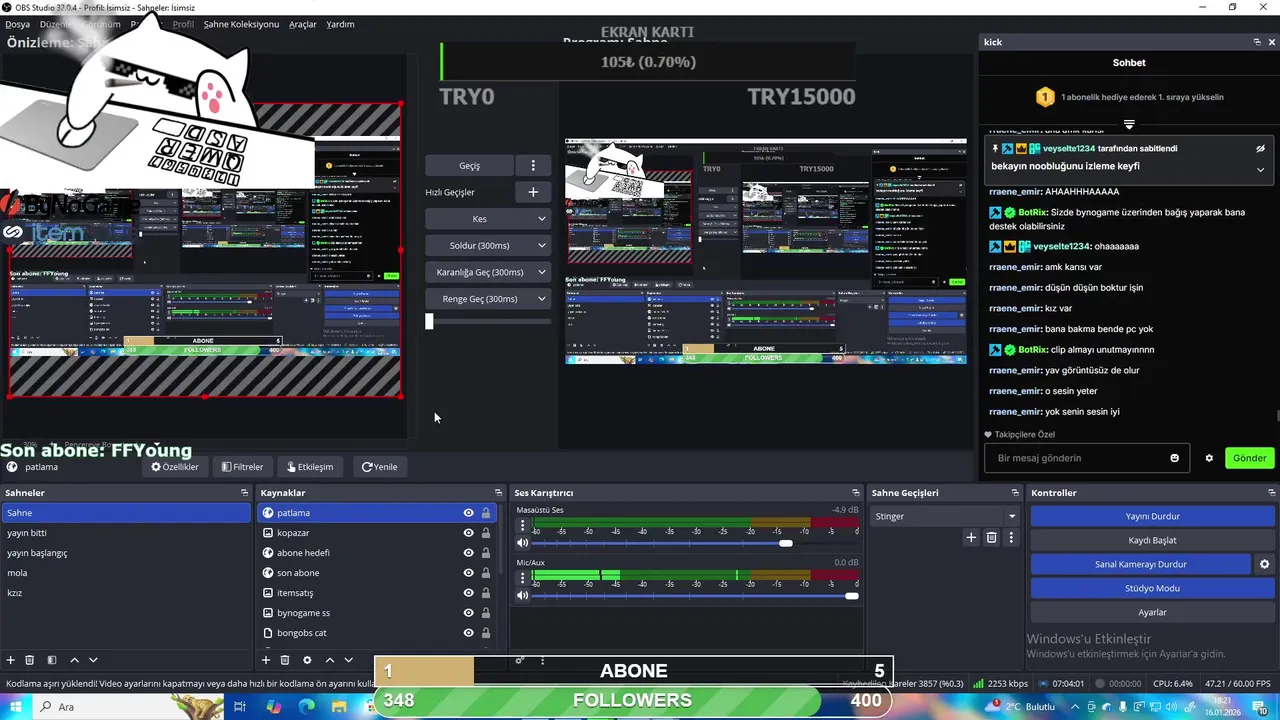Image resolution: width=1280 pixels, height=720 pixels.
Task: Toggle visibility of itemsatış source
Action: pos(468,593)
